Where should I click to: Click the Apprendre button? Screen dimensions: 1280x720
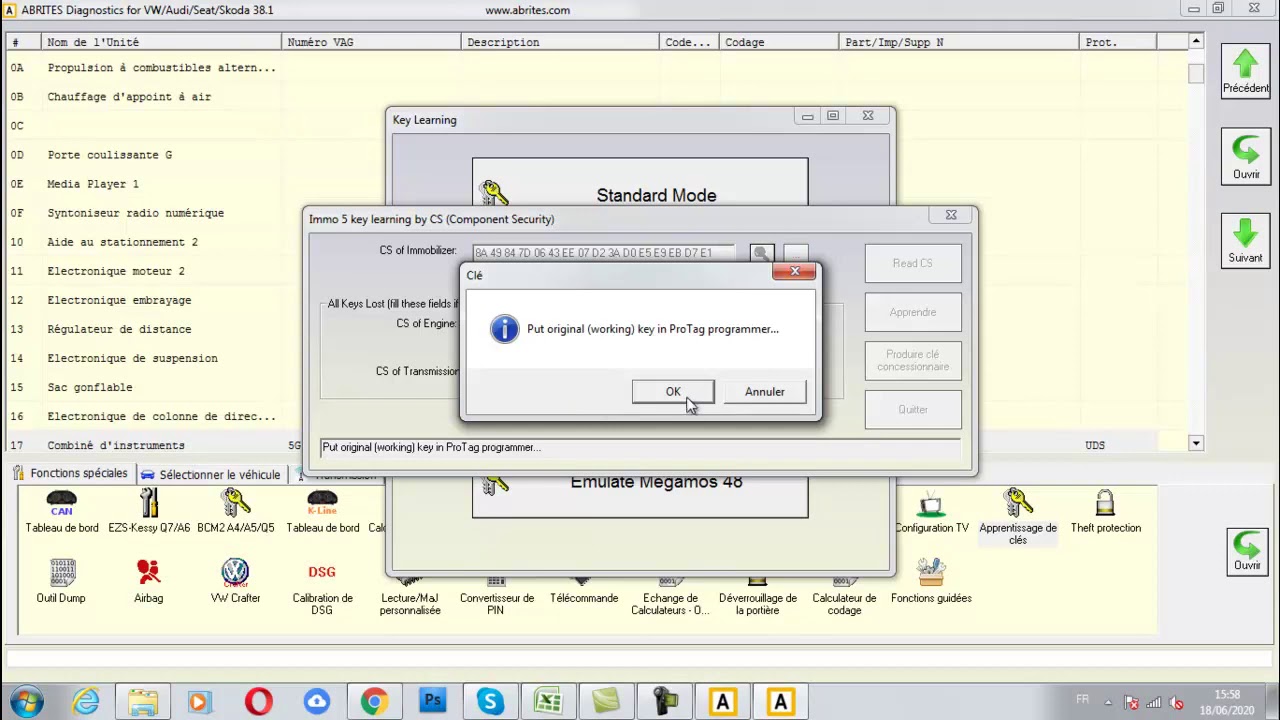click(x=912, y=312)
